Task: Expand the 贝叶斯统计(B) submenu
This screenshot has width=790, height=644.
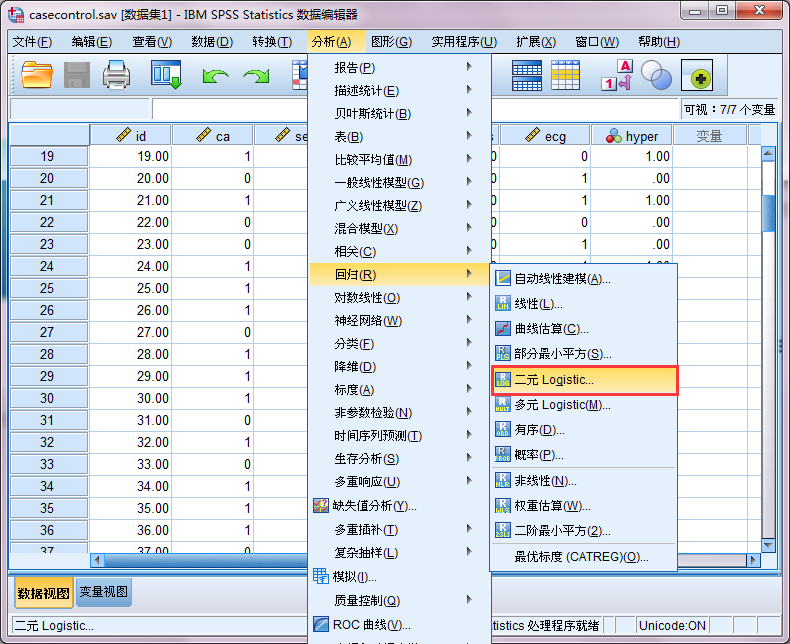Action: coord(400,113)
